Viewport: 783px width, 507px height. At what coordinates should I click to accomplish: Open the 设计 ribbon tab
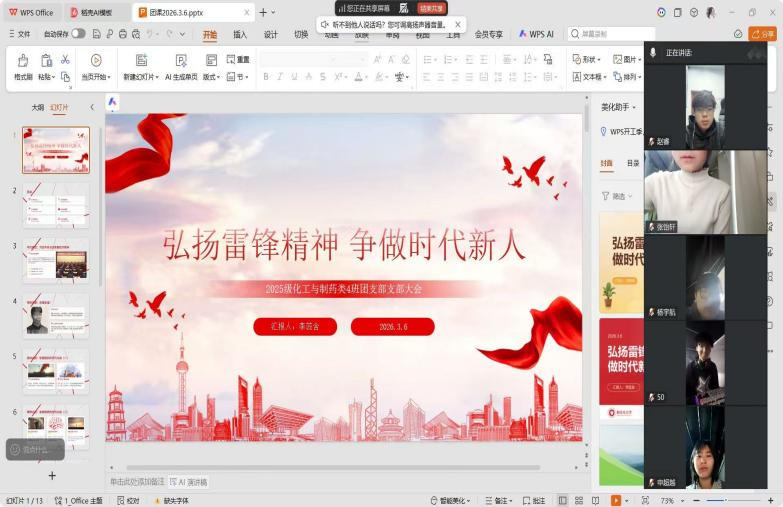pos(270,34)
